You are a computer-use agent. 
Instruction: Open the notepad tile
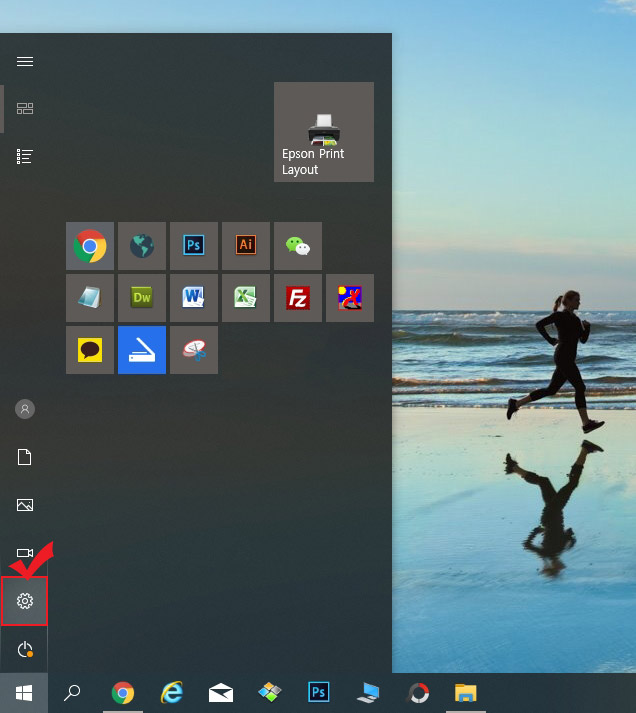[90, 298]
